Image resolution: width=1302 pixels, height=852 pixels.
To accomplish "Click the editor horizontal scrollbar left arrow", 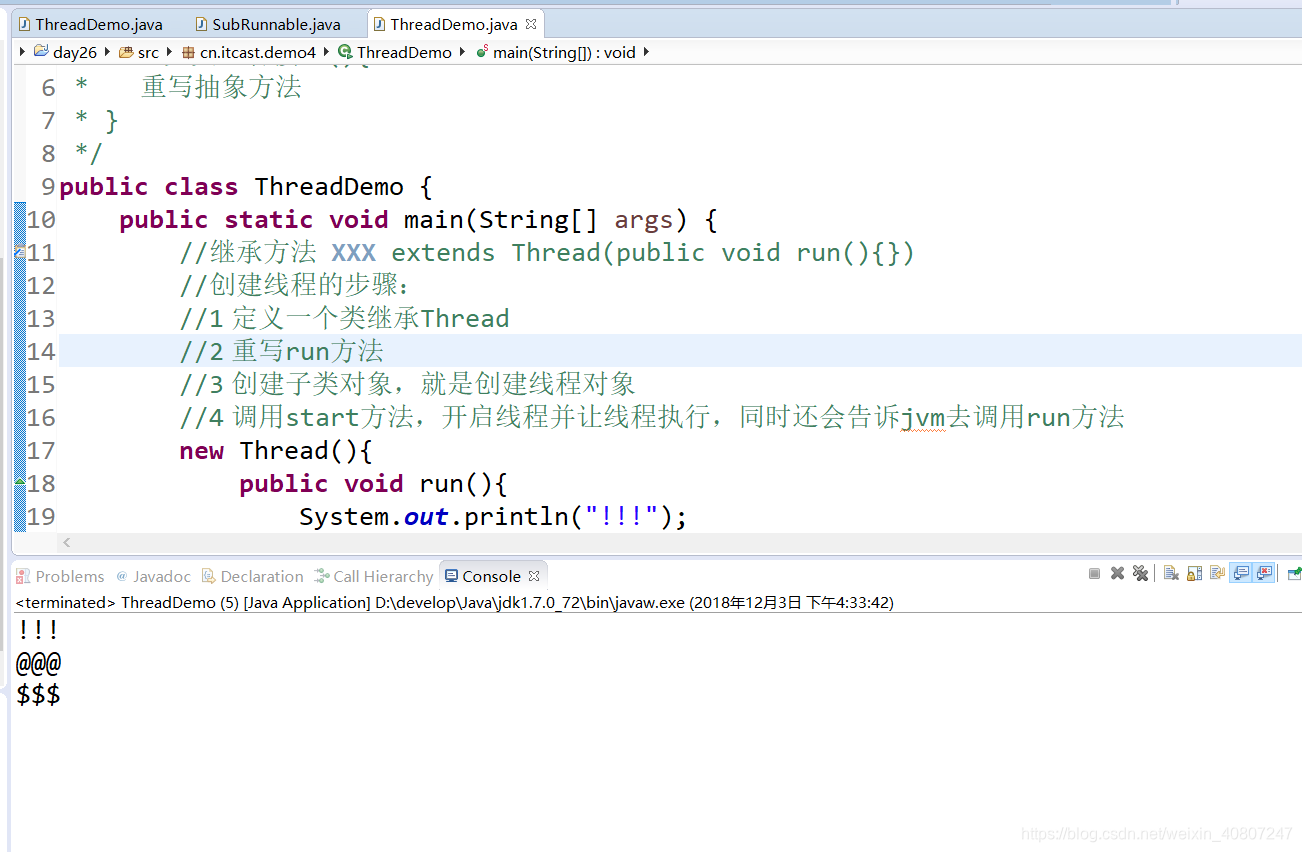I will (x=67, y=542).
